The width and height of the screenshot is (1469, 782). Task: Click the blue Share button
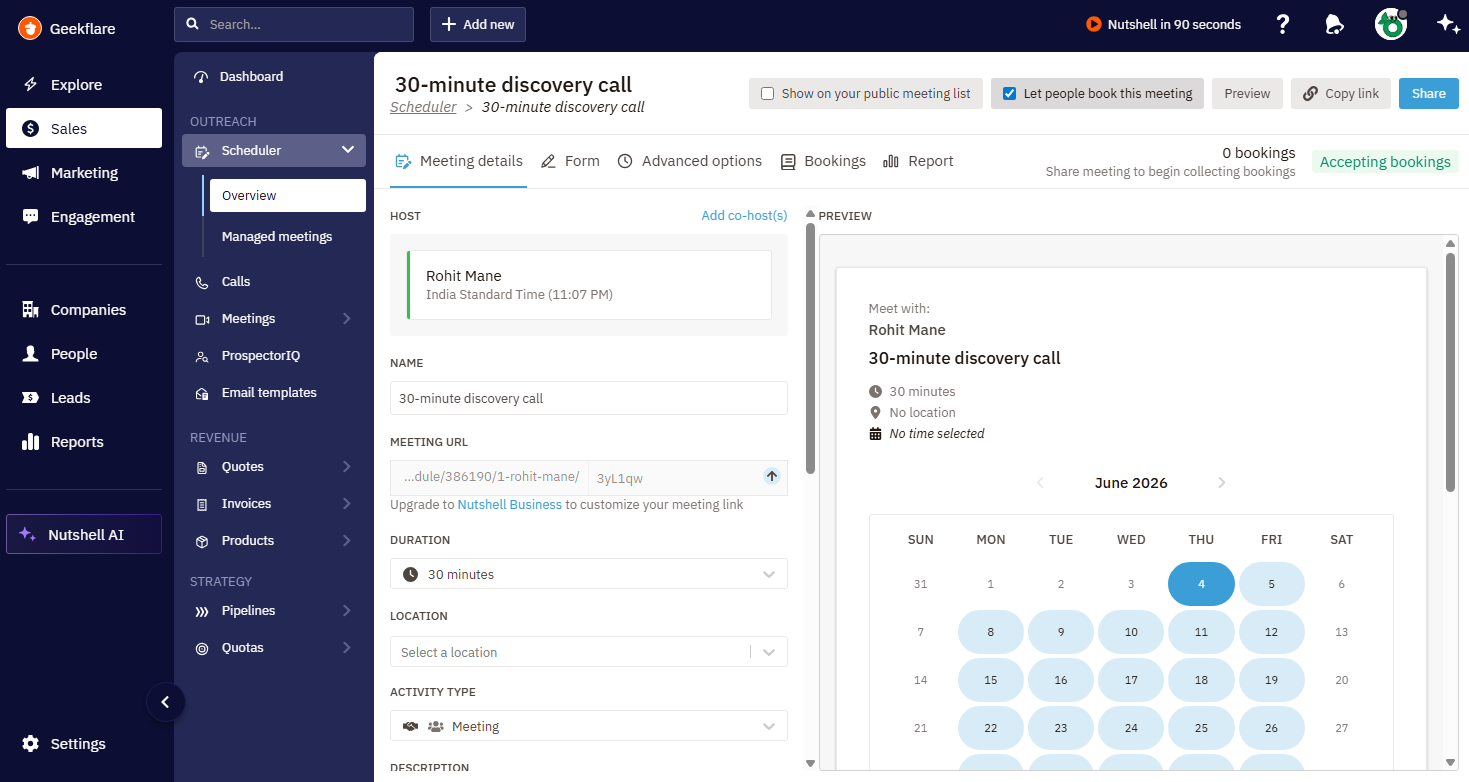coord(1429,93)
